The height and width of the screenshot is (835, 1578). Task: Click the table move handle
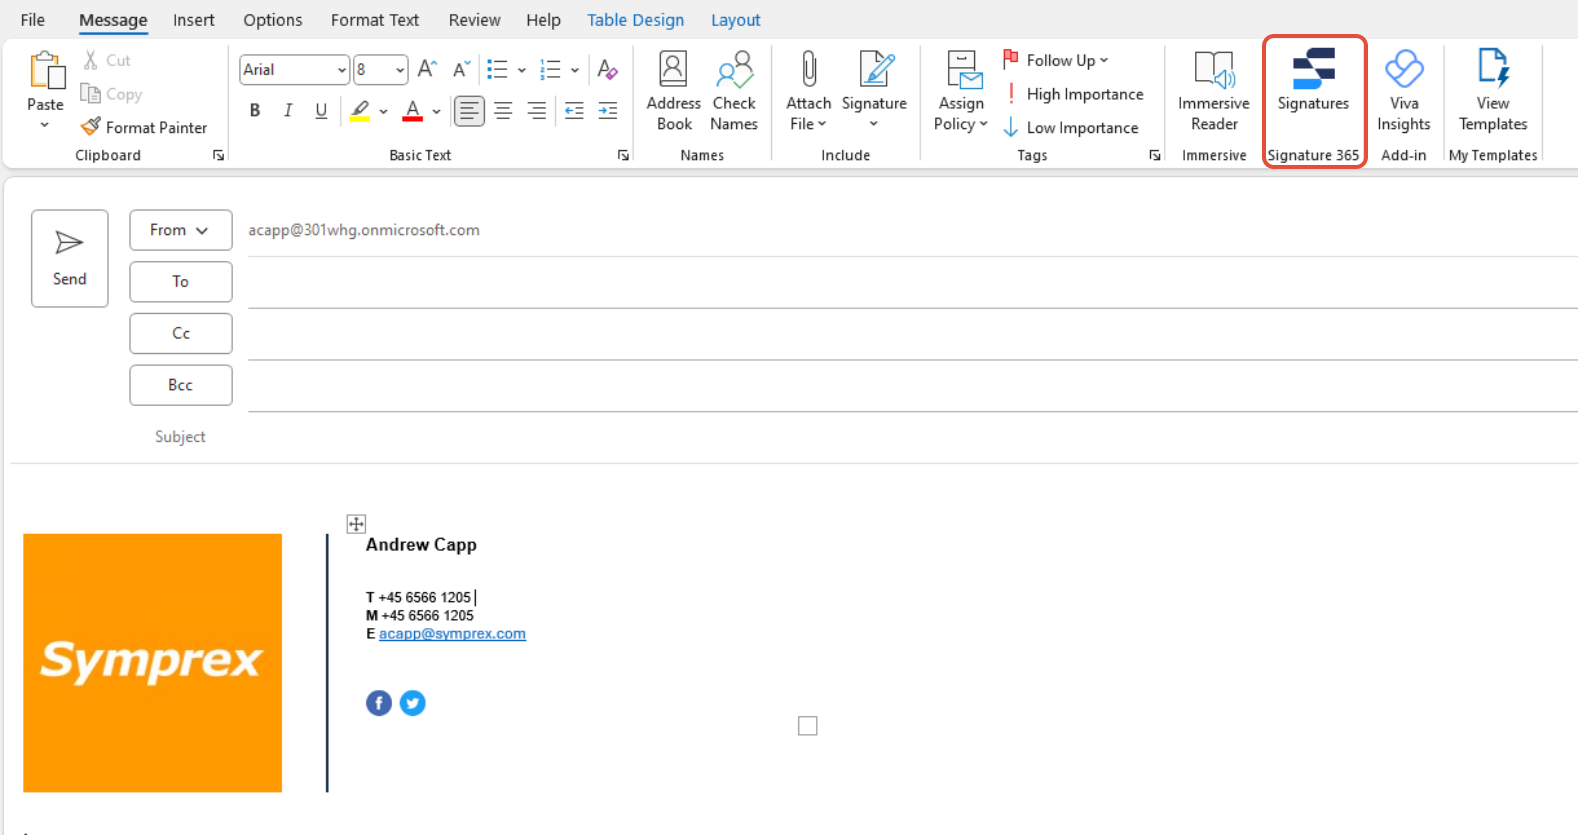[356, 524]
